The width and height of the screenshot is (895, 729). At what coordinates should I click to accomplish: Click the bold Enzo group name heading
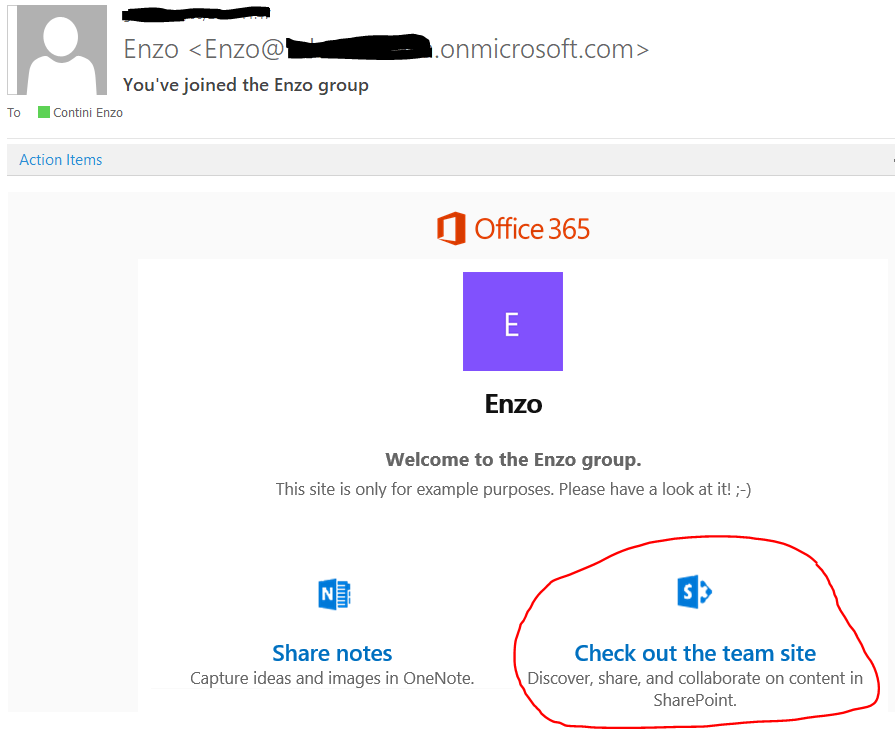pos(513,404)
